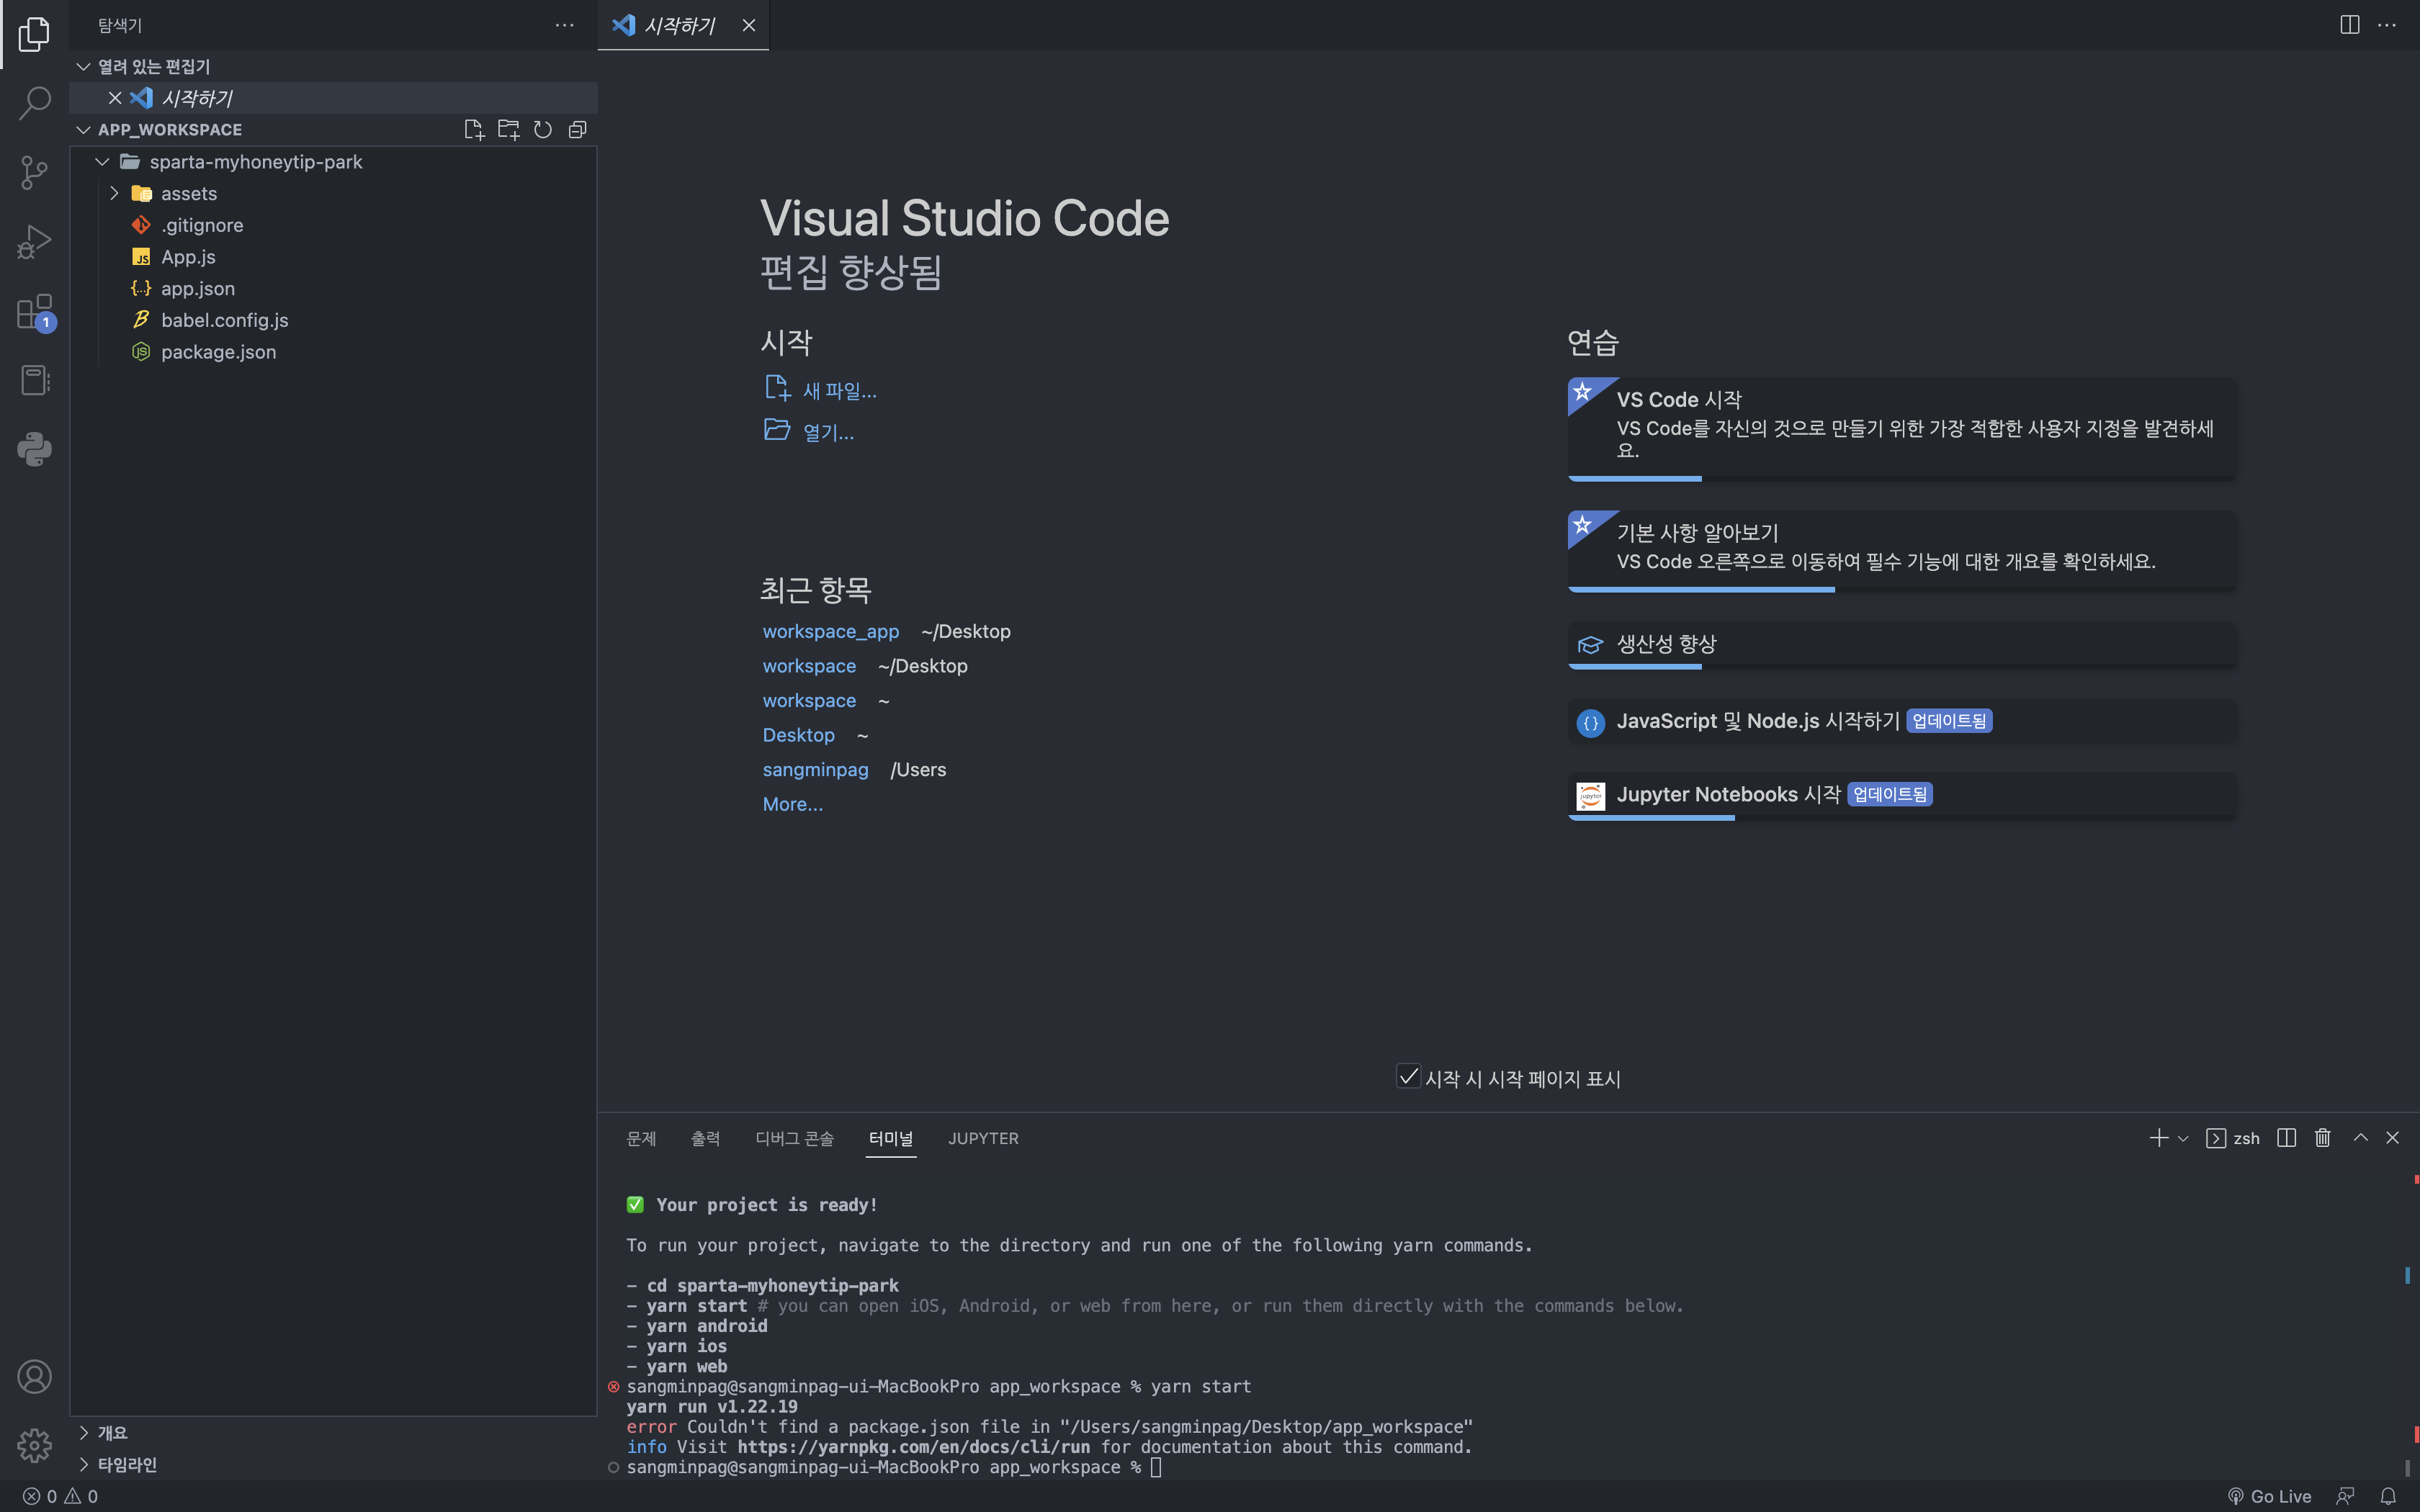Viewport: 2420px width, 1512px height.
Task: Collapse all folders in Explorer
Action: (577, 130)
